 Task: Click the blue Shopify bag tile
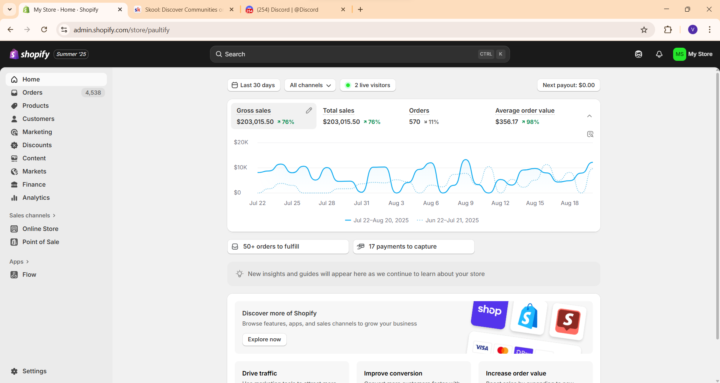click(x=528, y=316)
